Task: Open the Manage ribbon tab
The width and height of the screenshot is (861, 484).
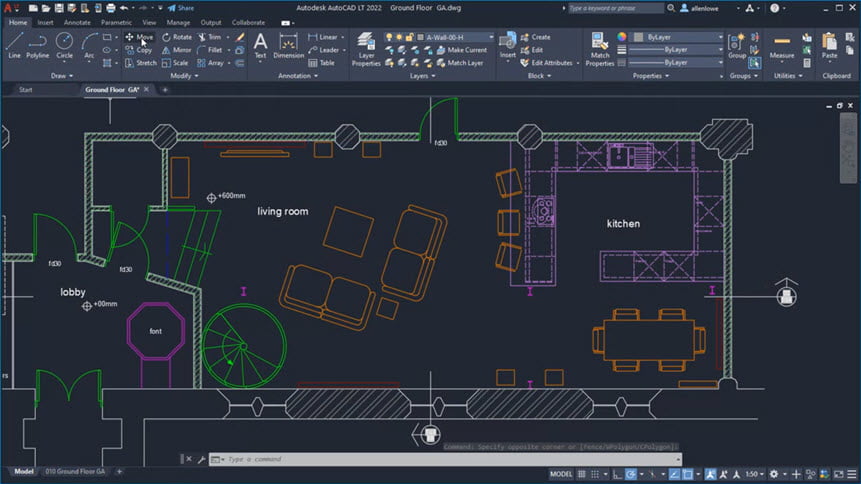Action: tap(178, 23)
